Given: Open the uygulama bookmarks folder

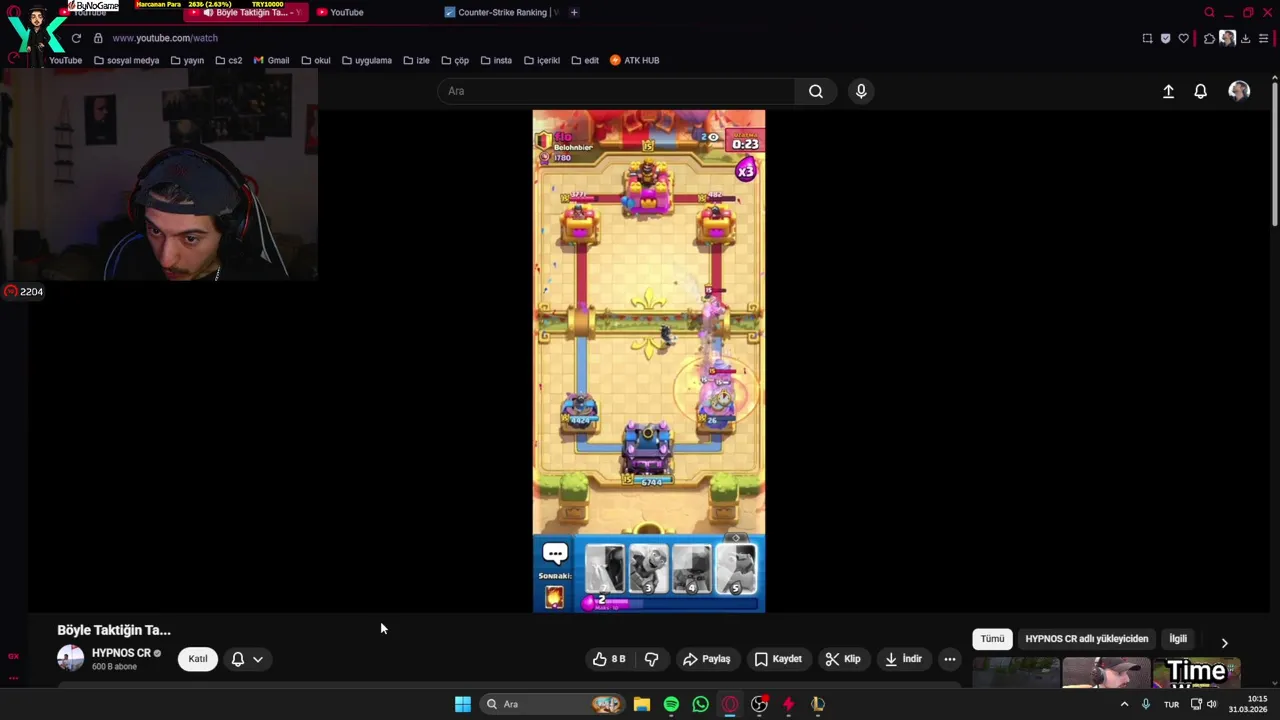Looking at the screenshot, I should (366, 60).
